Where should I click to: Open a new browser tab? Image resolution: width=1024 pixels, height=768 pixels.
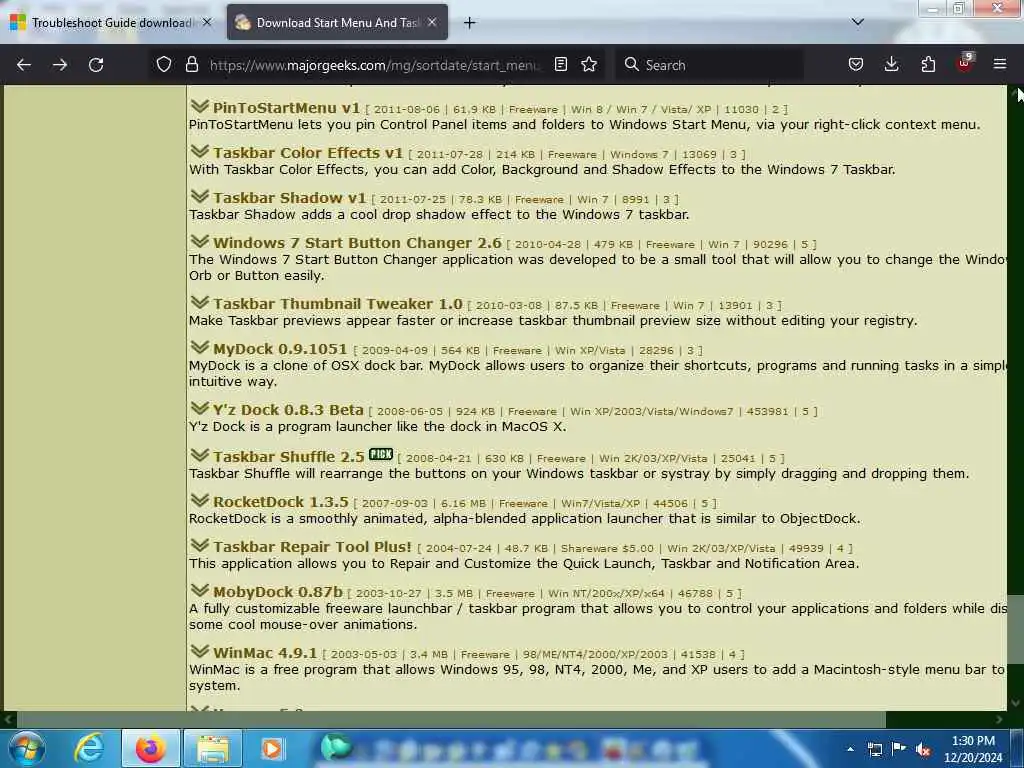pyautogui.click(x=470, y=23)
